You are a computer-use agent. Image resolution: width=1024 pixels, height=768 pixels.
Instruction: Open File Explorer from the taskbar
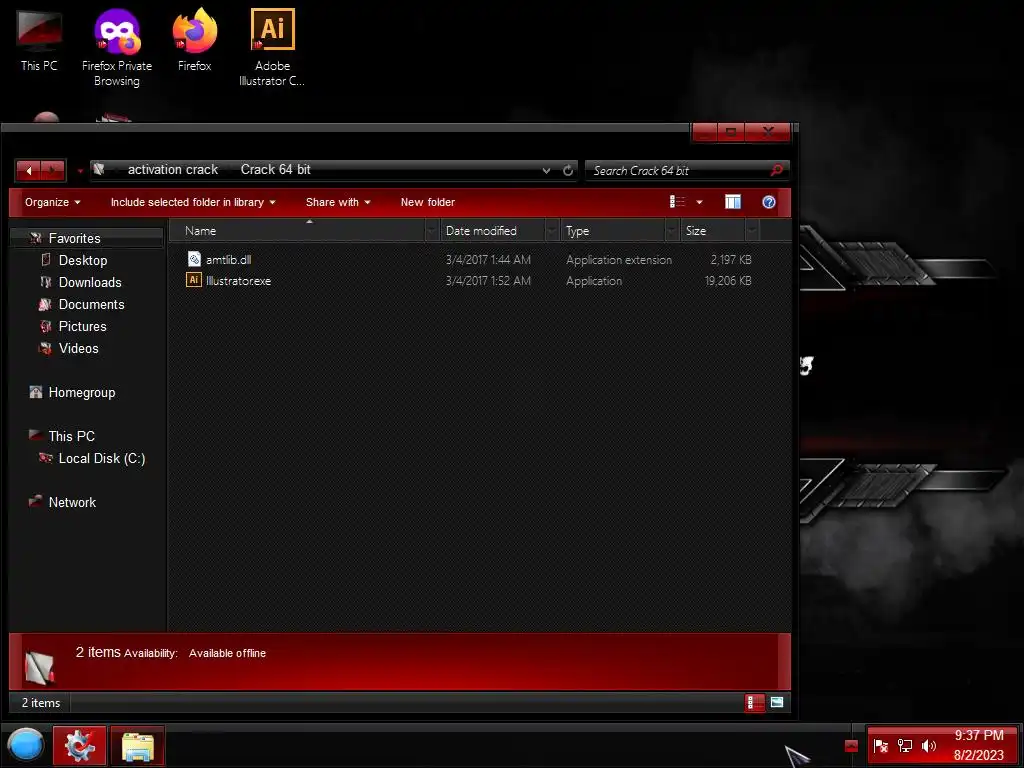[138, 746]
